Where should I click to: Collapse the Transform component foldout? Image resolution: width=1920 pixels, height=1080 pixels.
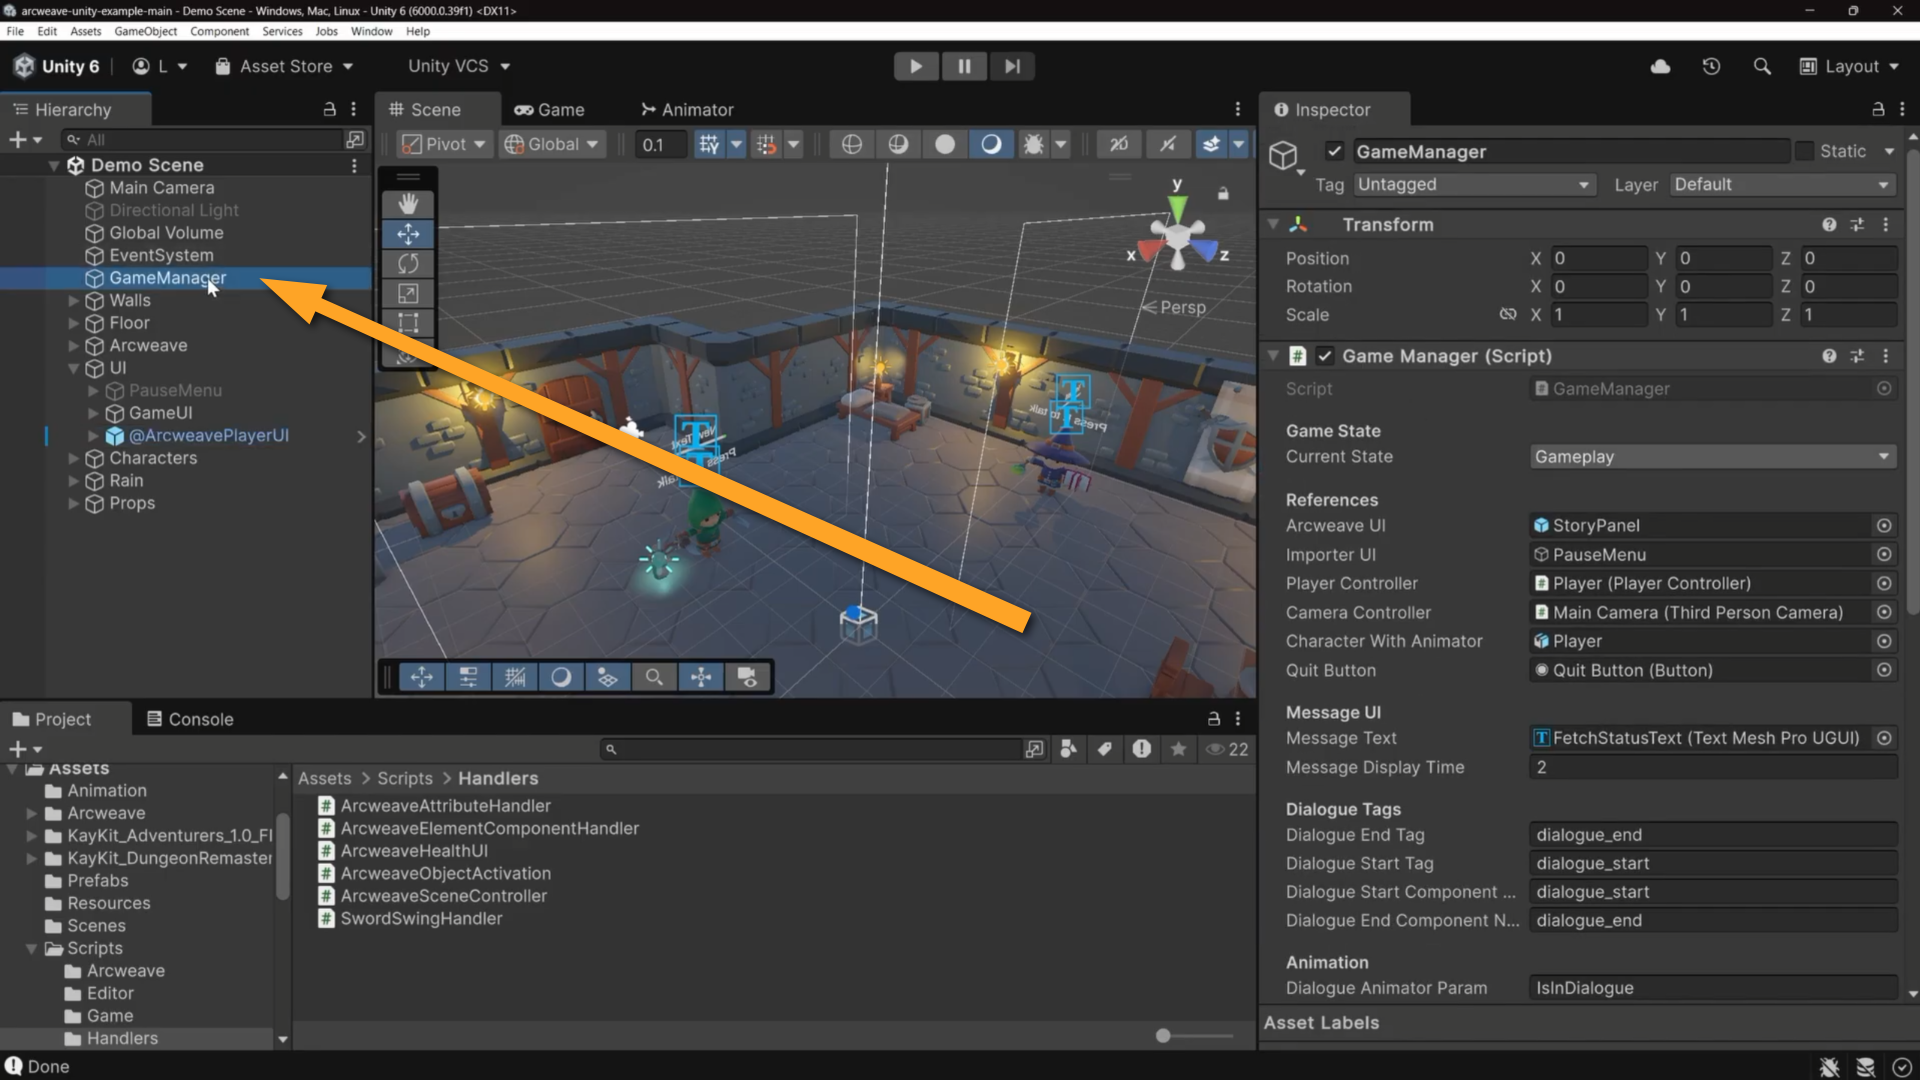click(x=1273, y=225)
